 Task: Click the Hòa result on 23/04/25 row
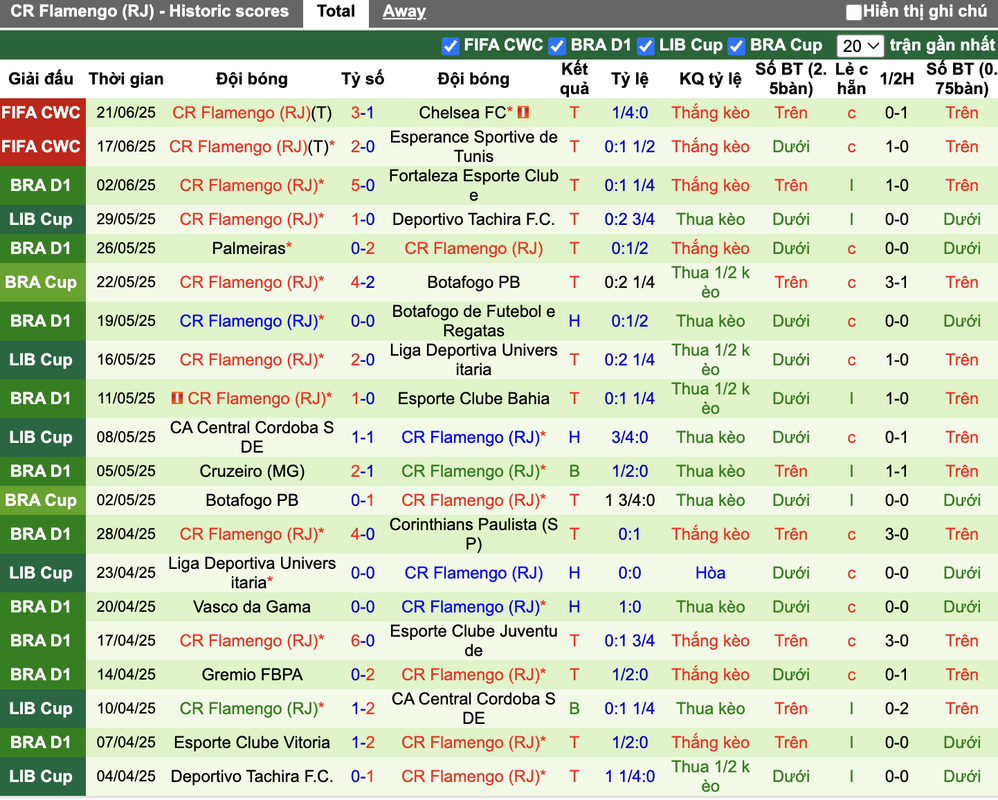point(710,573)
